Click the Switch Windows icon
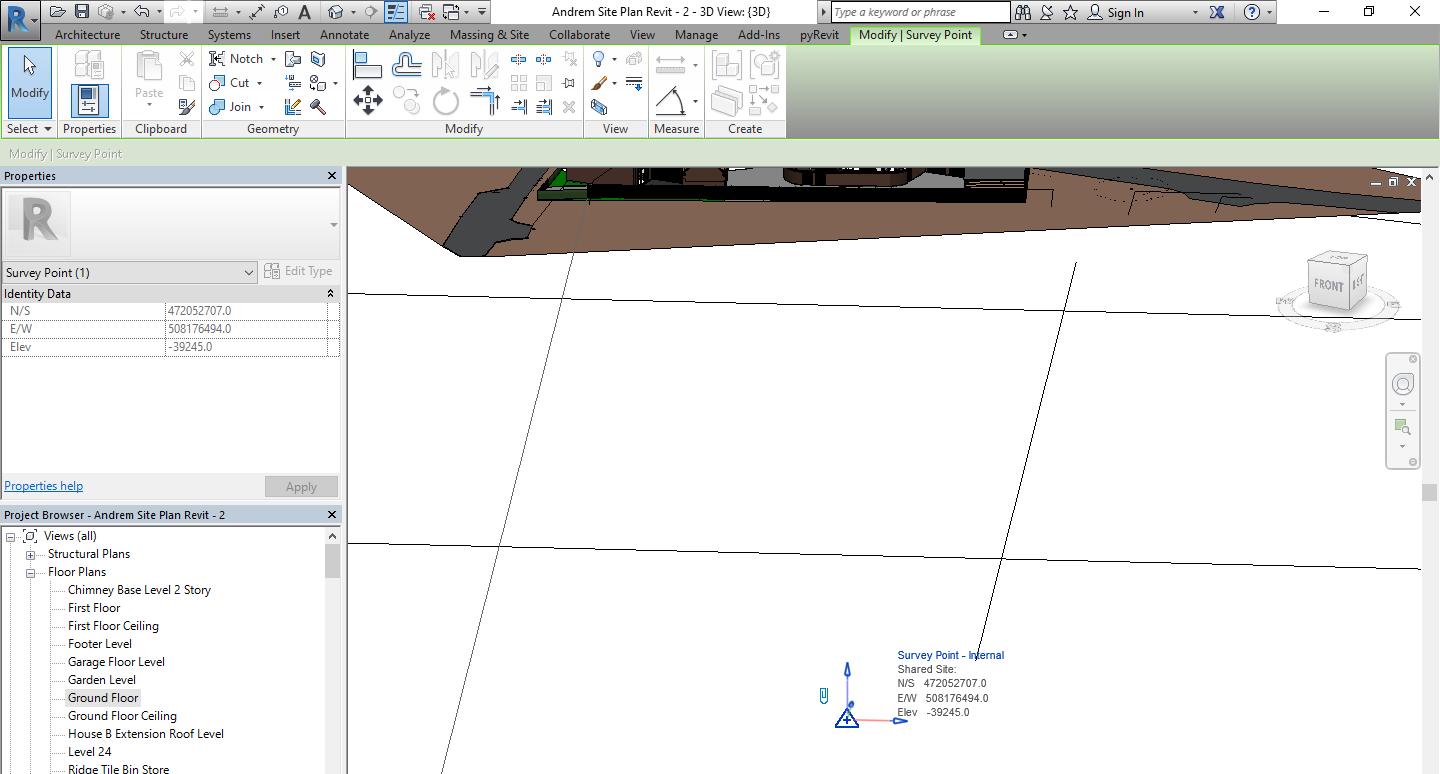1440x774 pixels. [451, 12]
